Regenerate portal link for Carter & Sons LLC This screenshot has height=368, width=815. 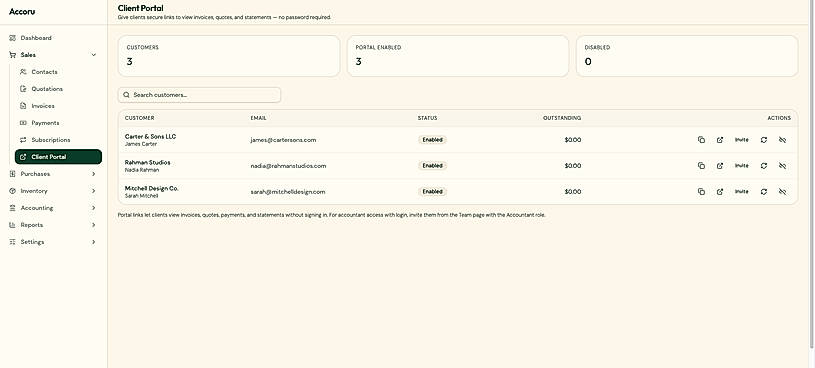click(764, 140)
